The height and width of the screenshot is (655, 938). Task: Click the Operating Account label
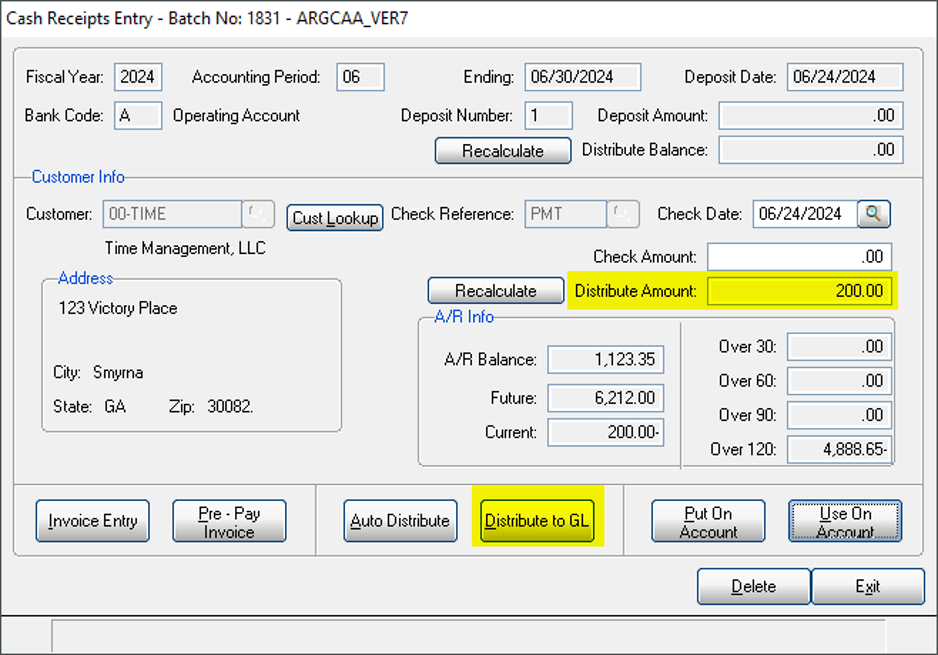point(236,115)
